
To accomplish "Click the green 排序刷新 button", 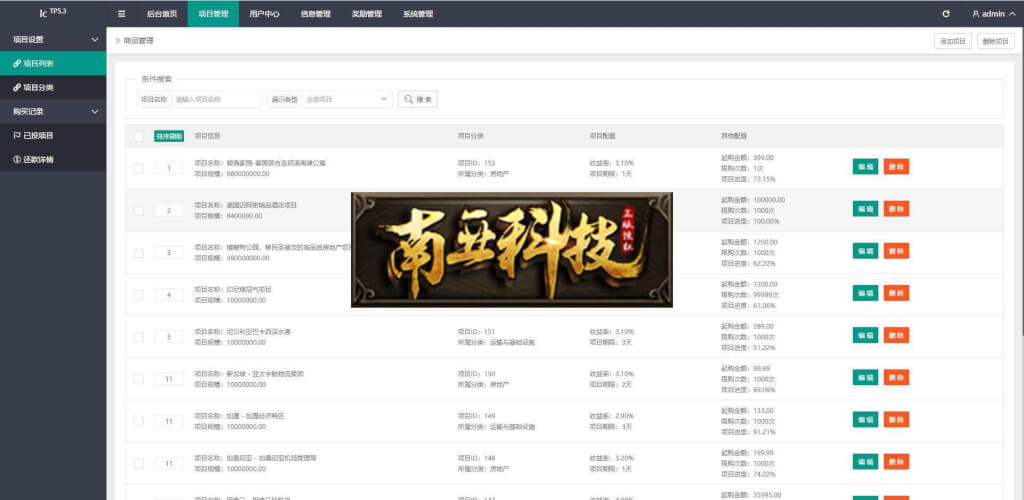I will 169,136.
